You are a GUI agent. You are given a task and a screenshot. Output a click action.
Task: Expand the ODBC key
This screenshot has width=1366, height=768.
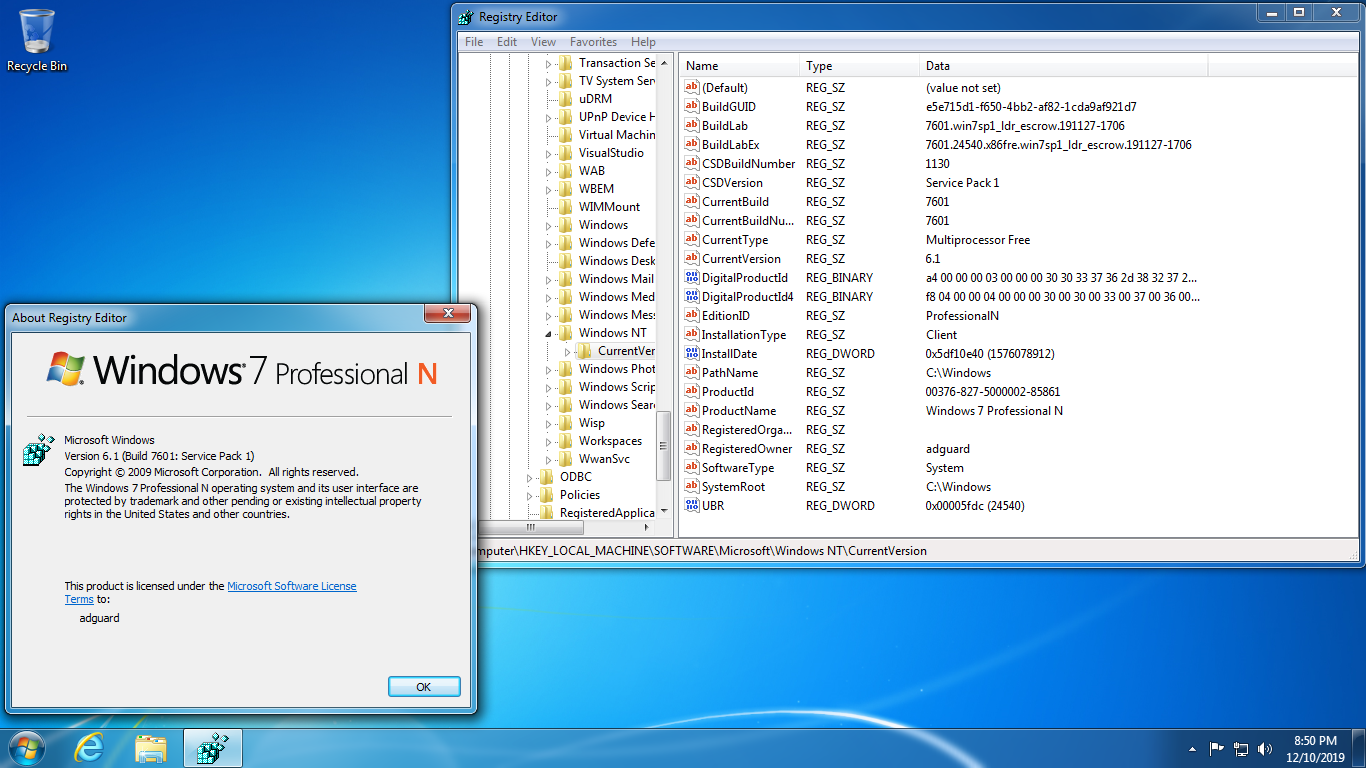[530, 477]
